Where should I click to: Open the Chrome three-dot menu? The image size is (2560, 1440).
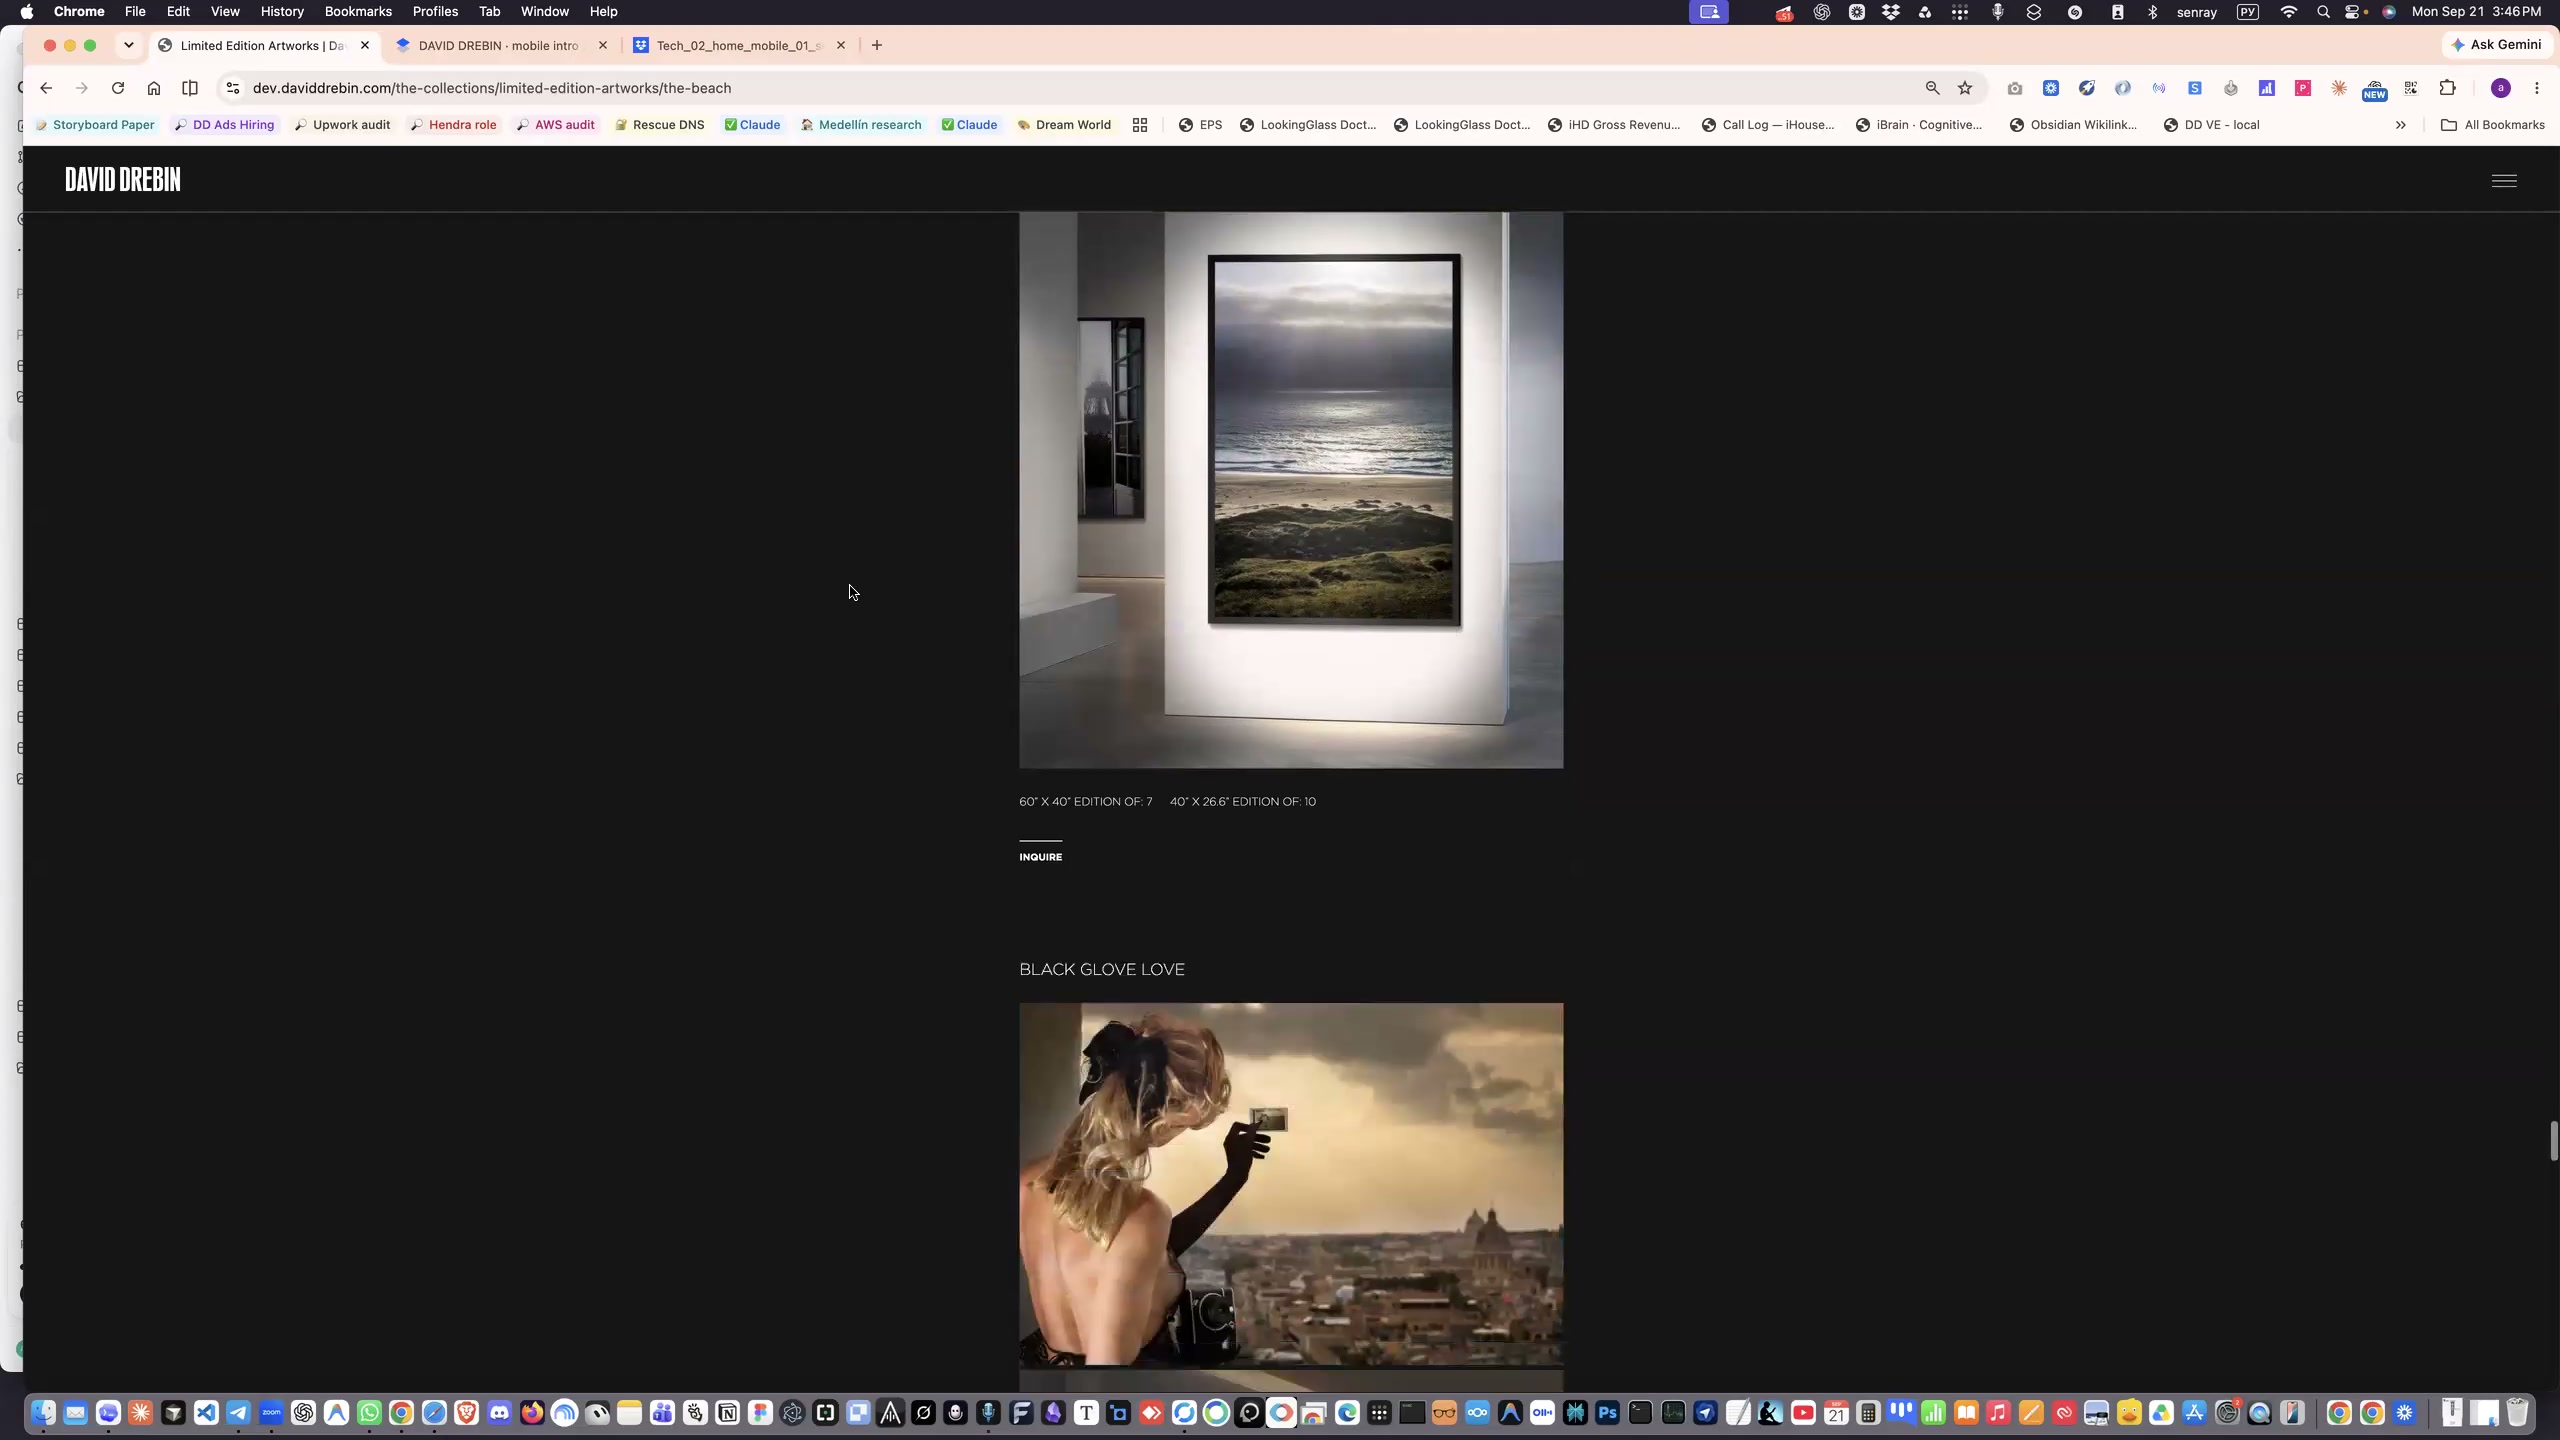pos(2537,88)
